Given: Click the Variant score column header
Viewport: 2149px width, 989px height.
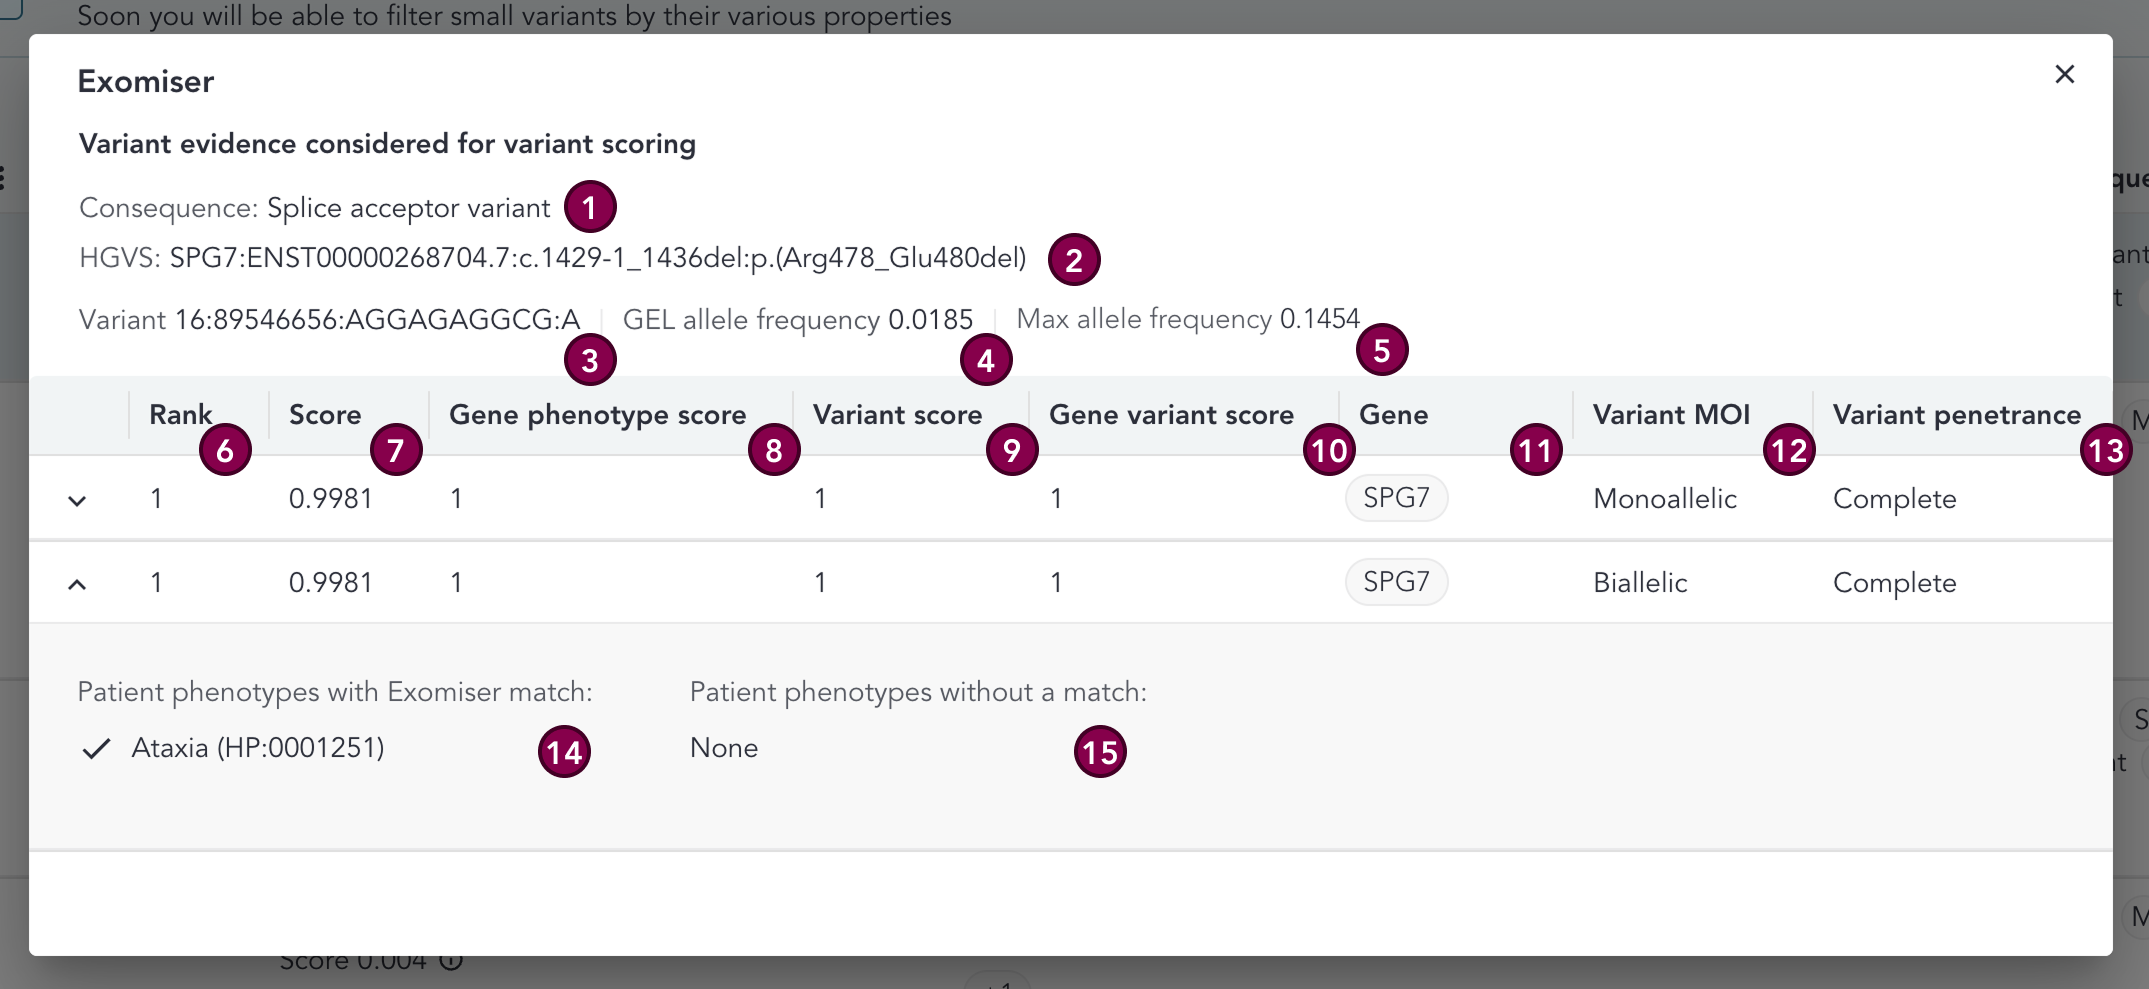Looking at the screenshot, I should 897,414.
